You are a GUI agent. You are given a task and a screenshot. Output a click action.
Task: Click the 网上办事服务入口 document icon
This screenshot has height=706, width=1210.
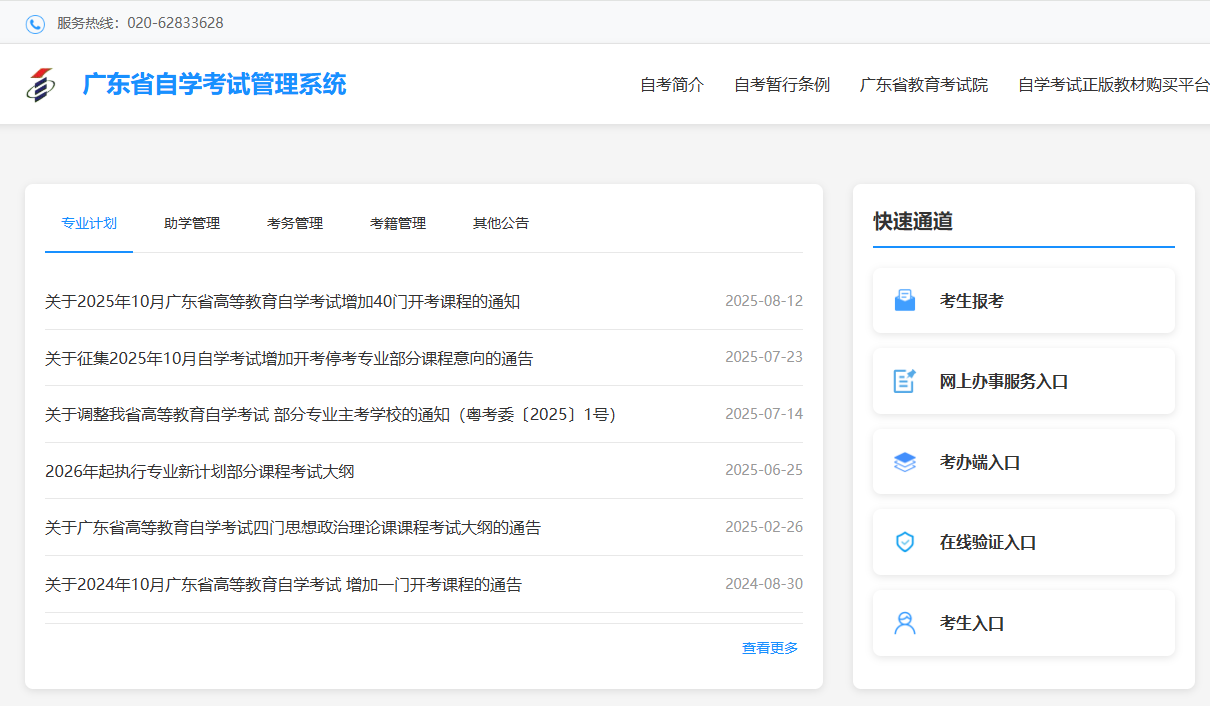pyautogui.click(x=904, y=381)
